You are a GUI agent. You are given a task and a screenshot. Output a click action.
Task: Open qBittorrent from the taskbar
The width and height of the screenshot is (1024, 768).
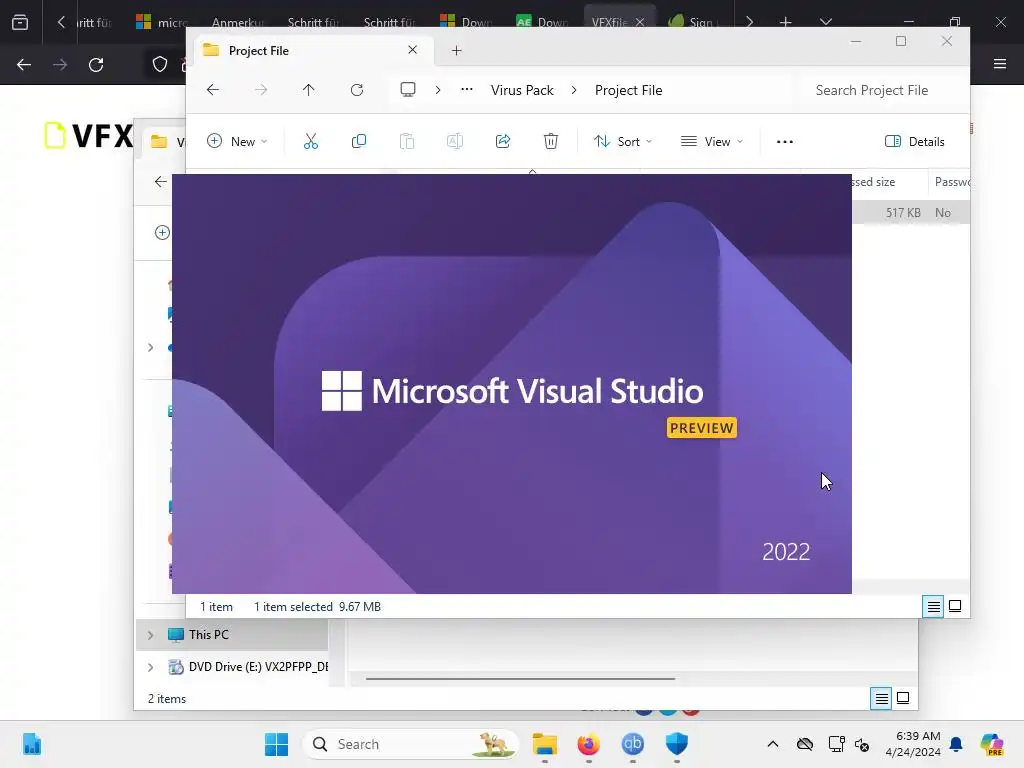(x=632, y=744)
